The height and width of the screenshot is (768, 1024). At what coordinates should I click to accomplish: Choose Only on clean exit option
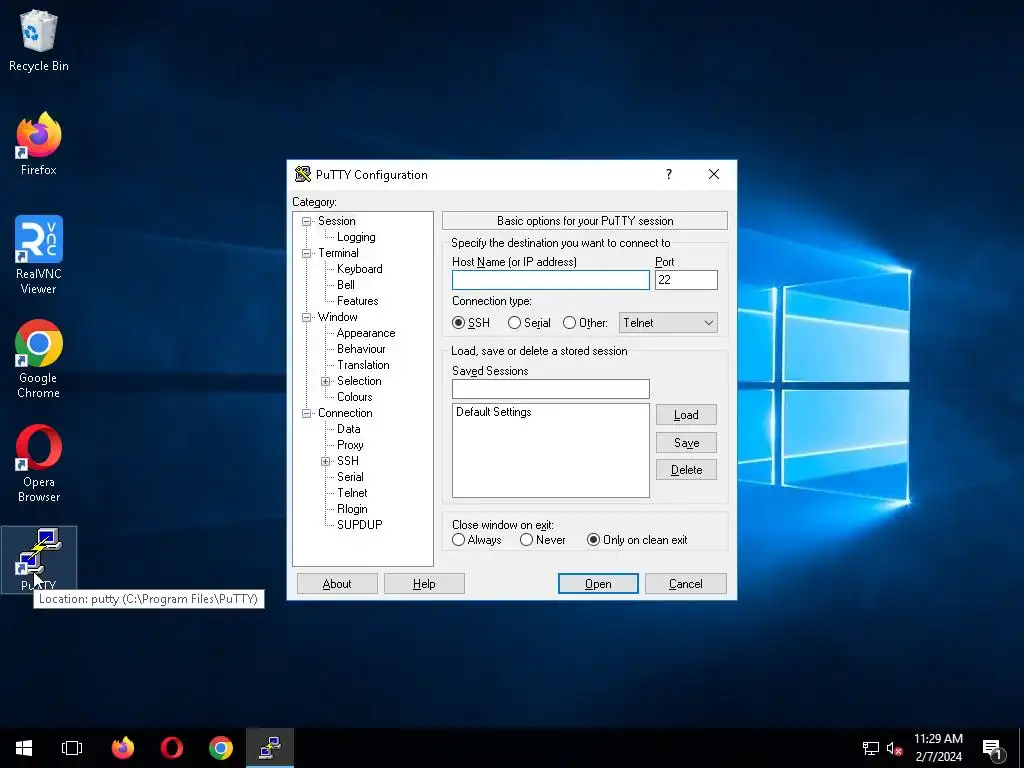point(637,540)
